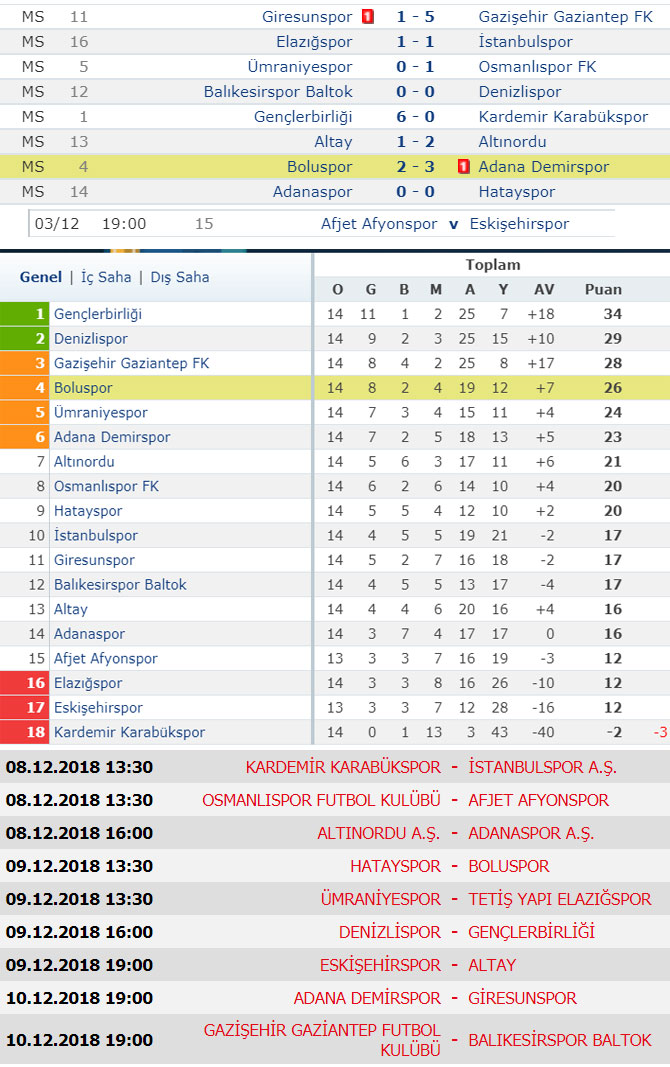Open the Gençlerbirliği team link in the standings

point(98,314)
